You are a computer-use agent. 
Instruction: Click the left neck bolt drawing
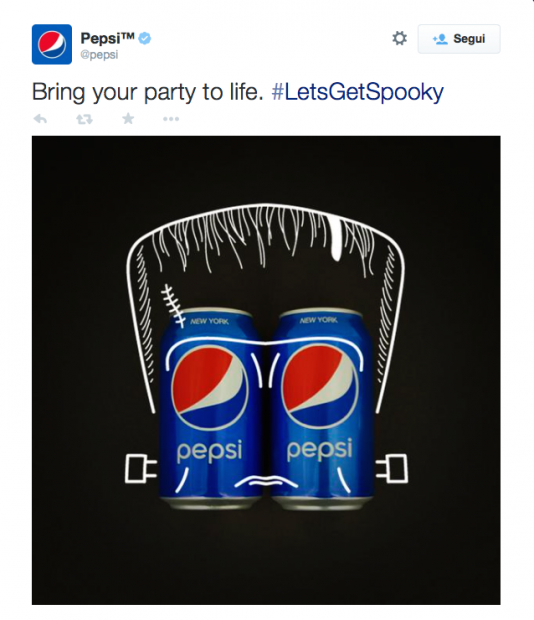pos(141,469)
